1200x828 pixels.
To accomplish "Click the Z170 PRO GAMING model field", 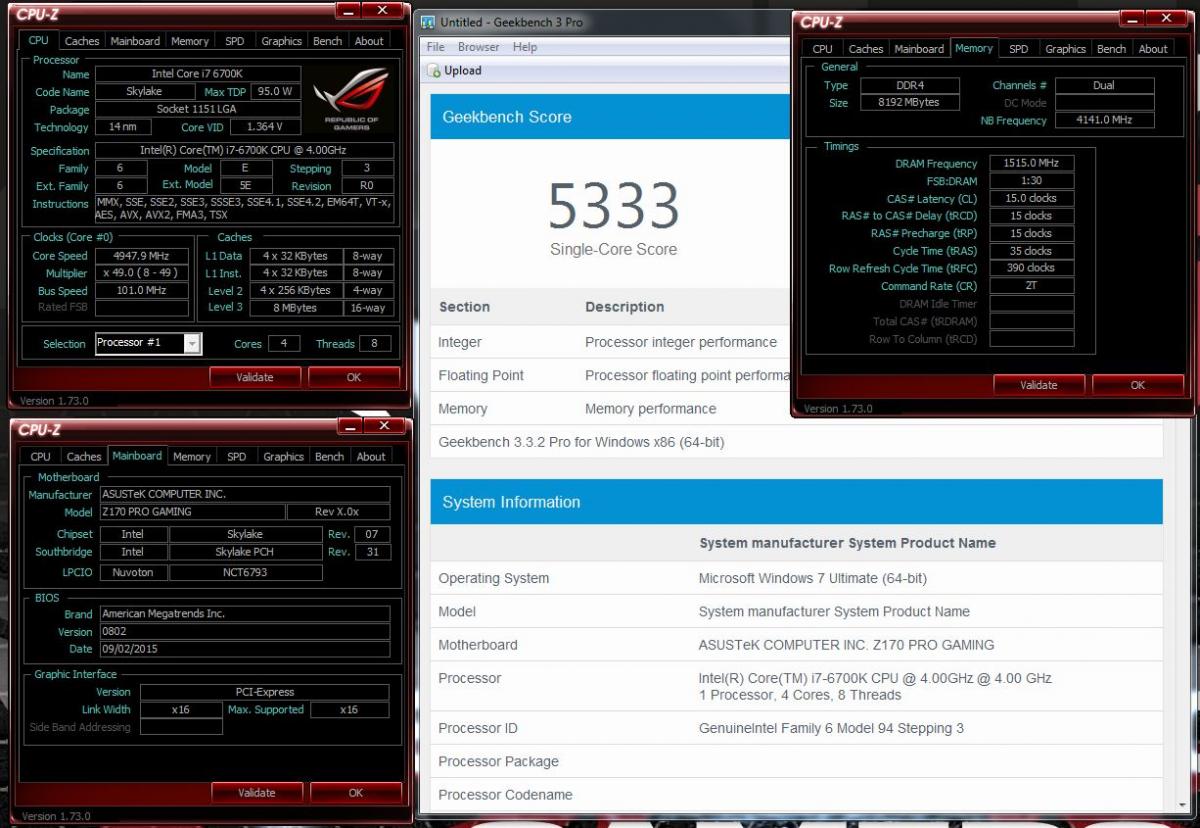I will point(190,512).
